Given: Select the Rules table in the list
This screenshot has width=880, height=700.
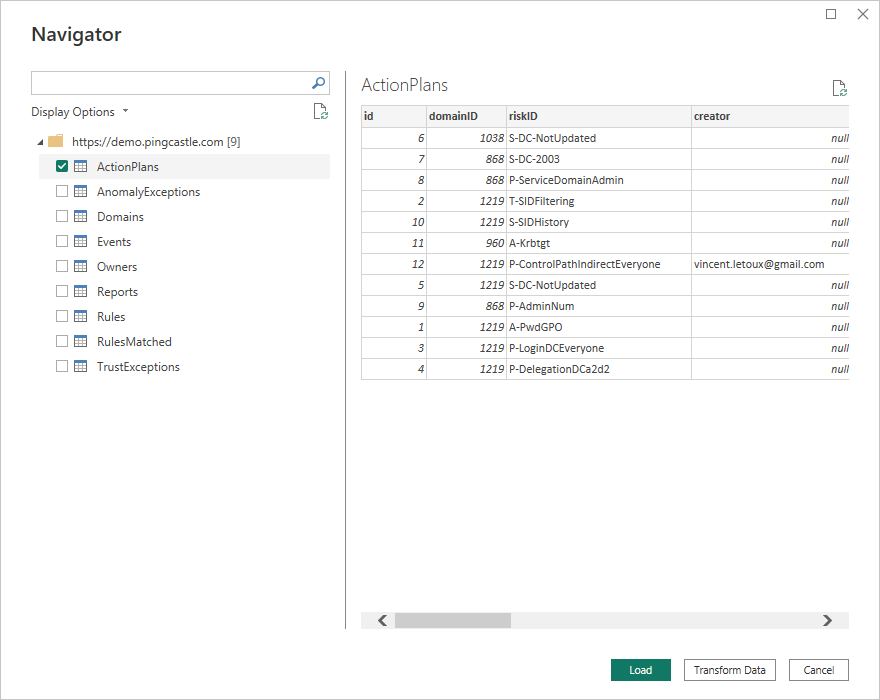Looking at the screenshot, I should click(x=111, y=317).
